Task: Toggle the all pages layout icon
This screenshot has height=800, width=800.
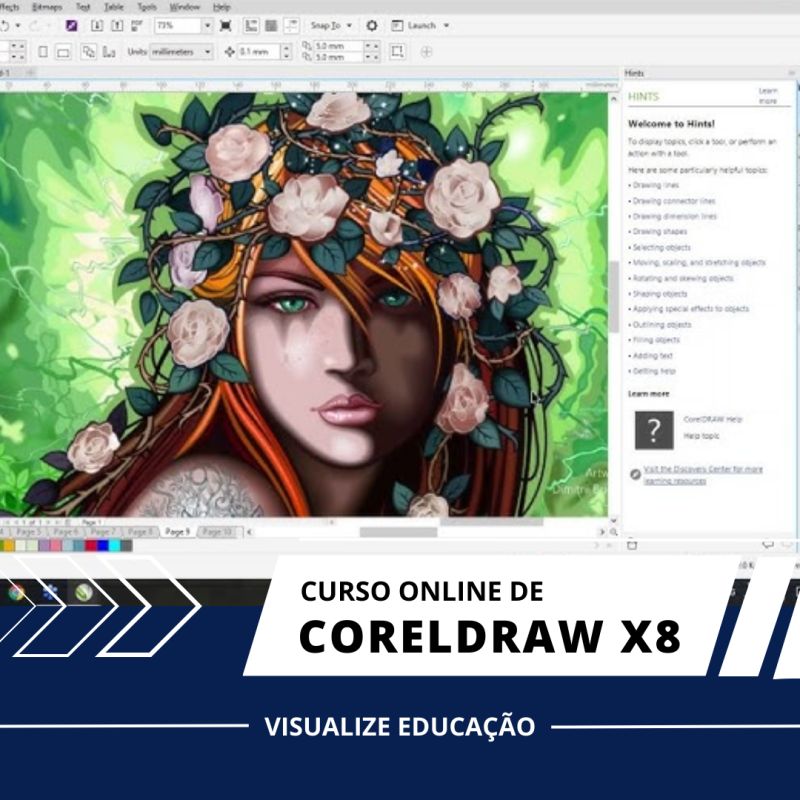Action: [89, 52]
